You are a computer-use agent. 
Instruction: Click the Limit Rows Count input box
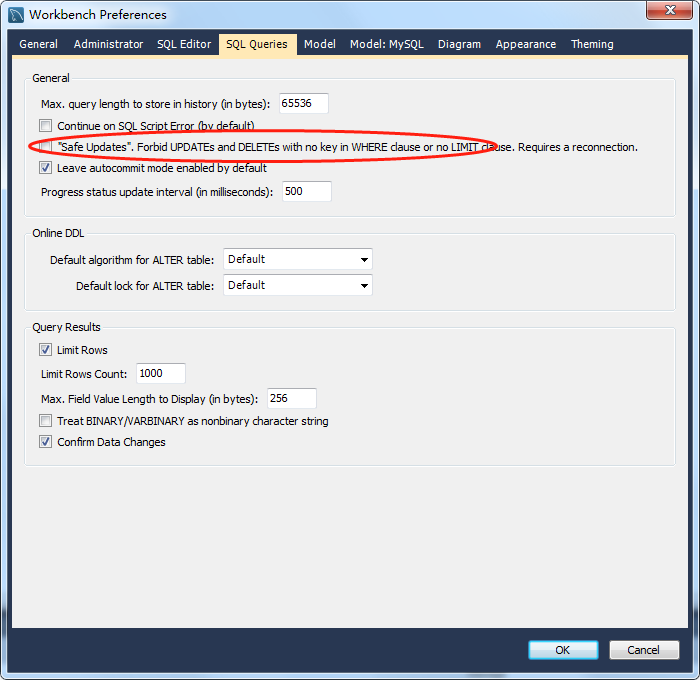161,373
